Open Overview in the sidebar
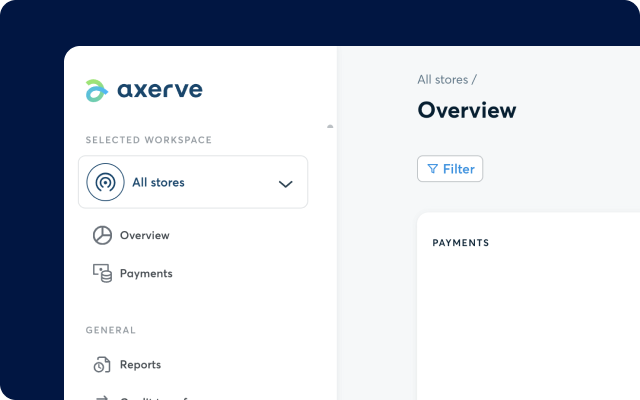This screenshot has width=640, height=400. 144,236
